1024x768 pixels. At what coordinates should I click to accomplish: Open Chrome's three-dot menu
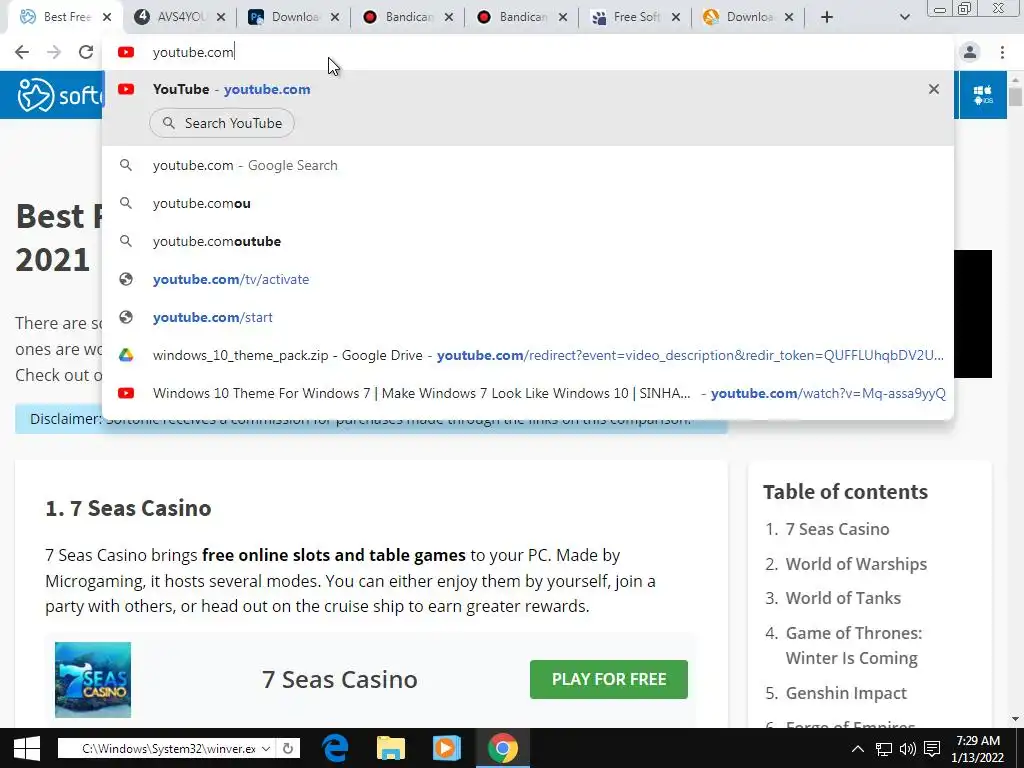pos(1002,52)
